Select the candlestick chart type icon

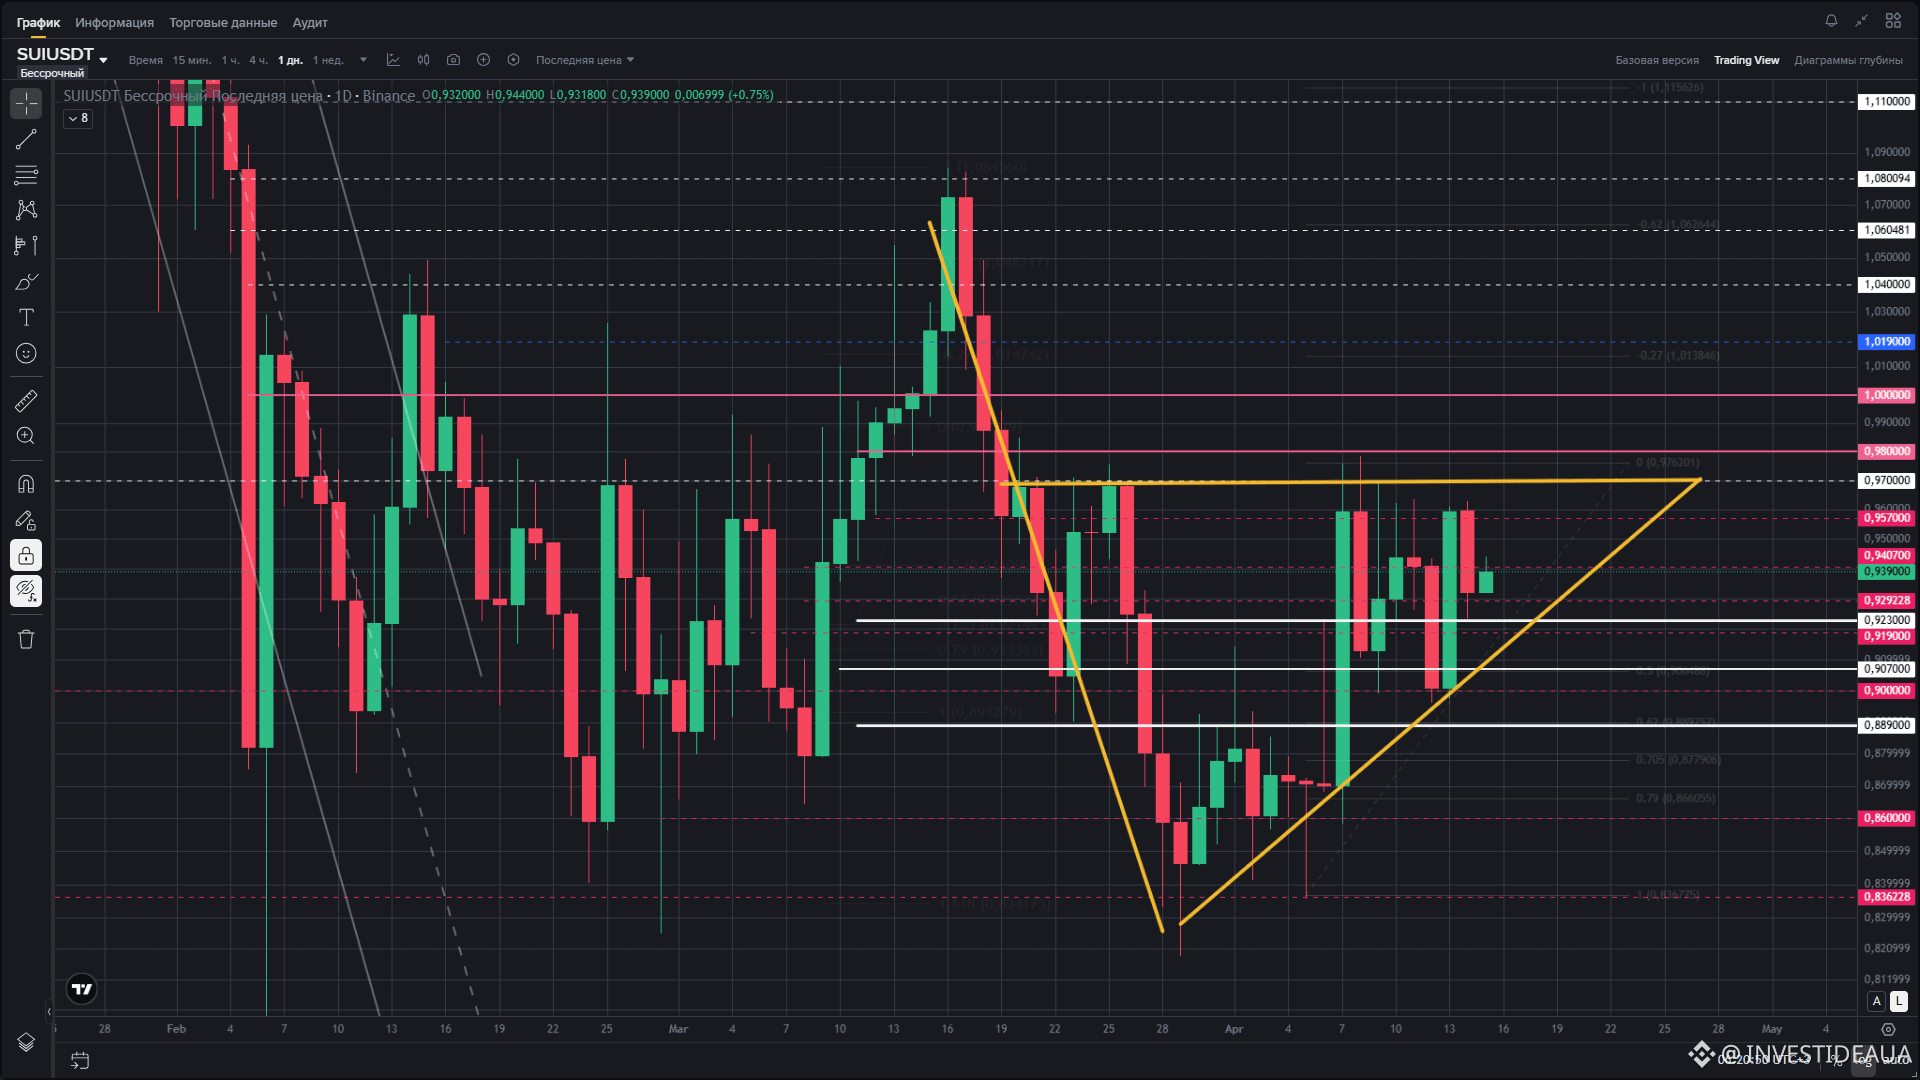pyautogui.click(x=423, y=60)
